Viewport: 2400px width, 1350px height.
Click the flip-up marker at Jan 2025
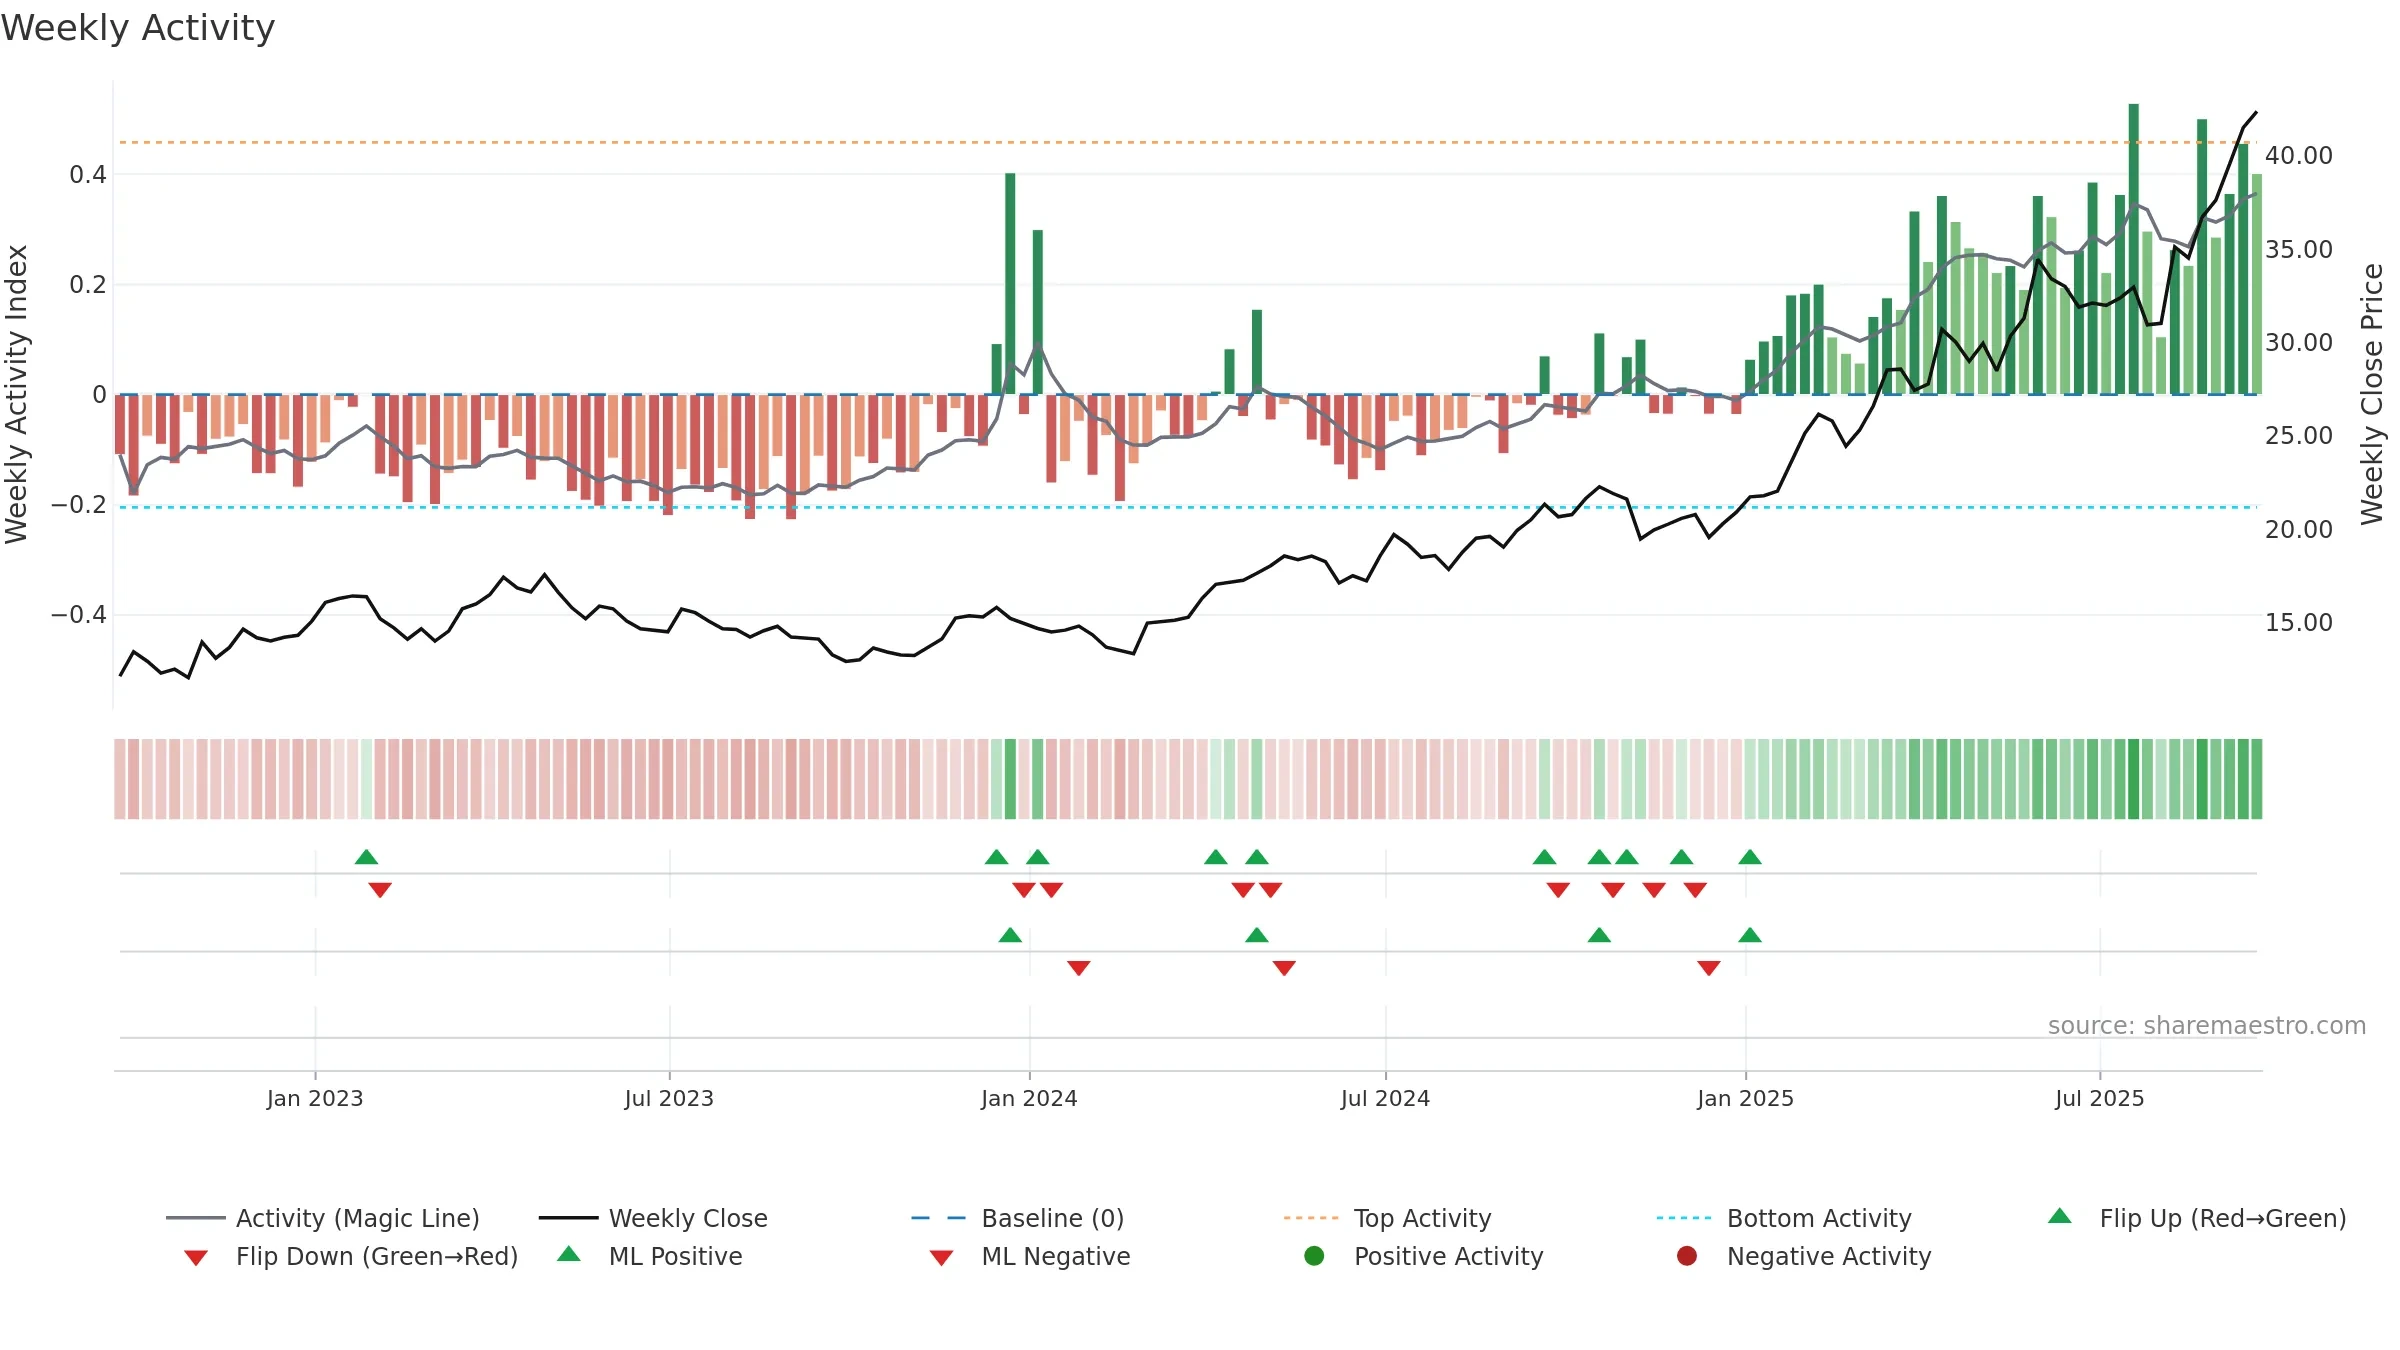(1750, 857)
